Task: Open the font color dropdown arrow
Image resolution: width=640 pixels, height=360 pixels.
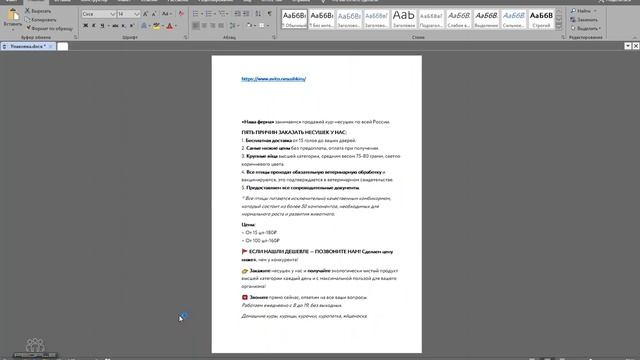Action: [176, 26]
